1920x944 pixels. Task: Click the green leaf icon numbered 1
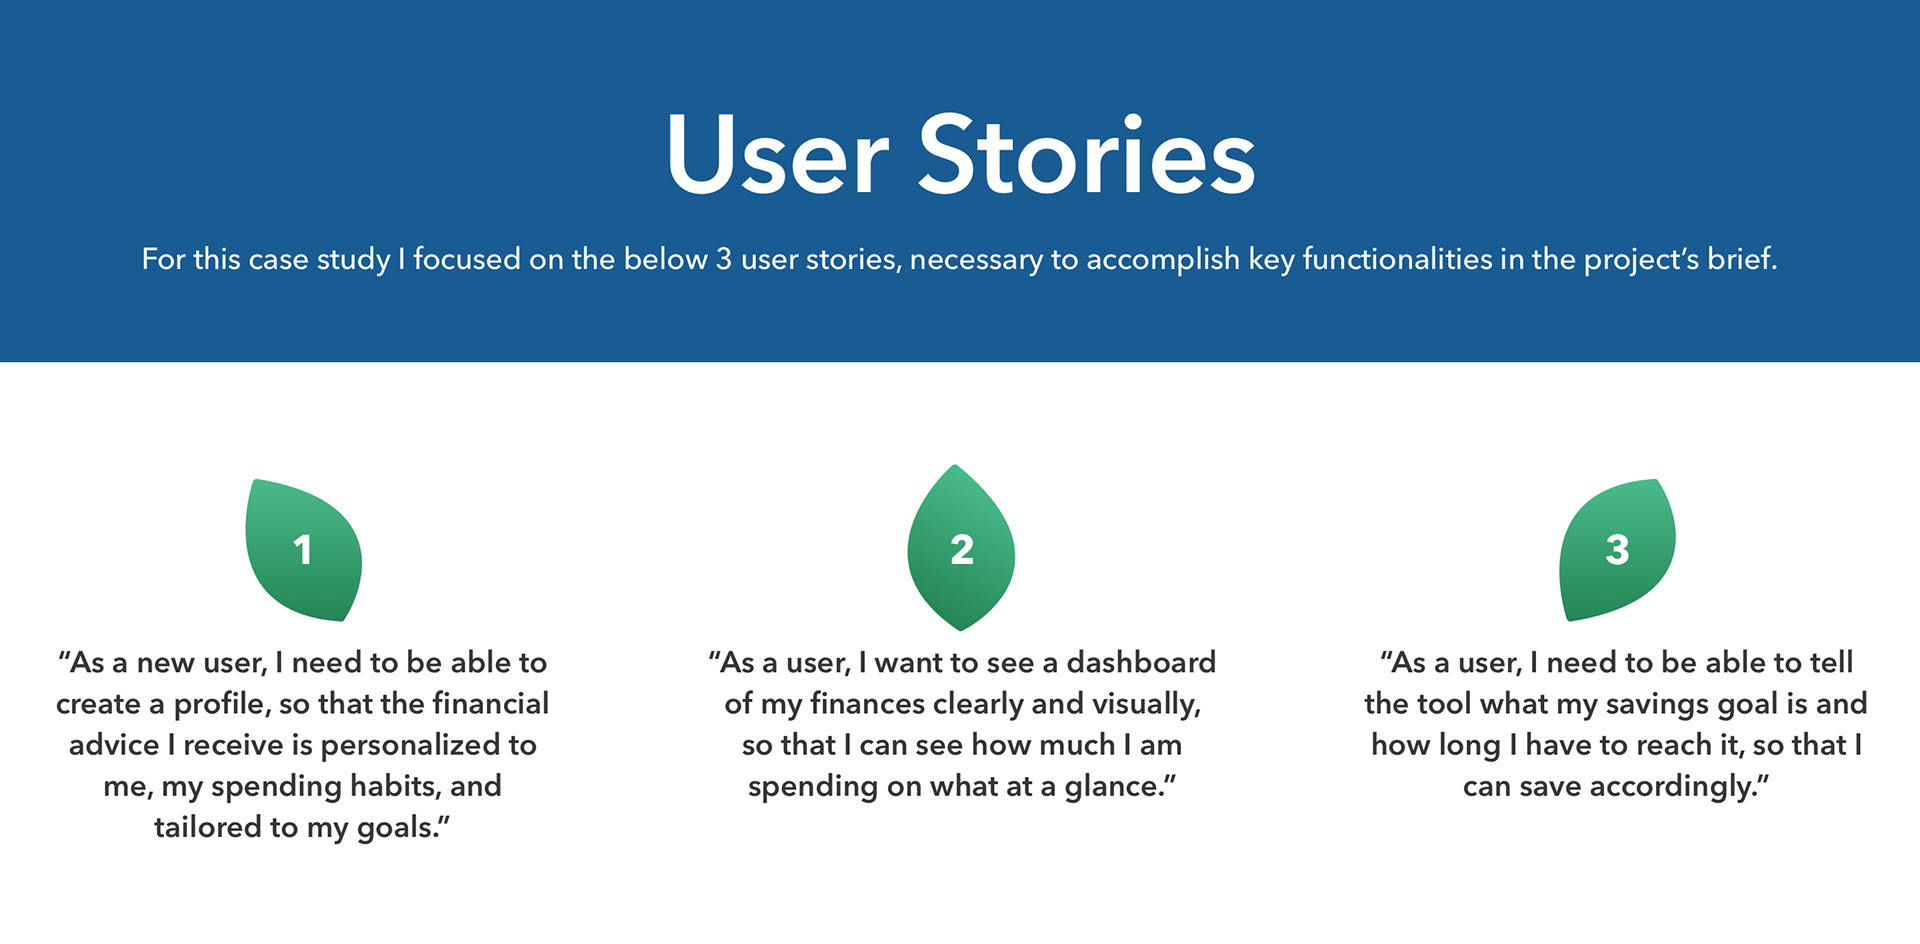tap(303, 549)
